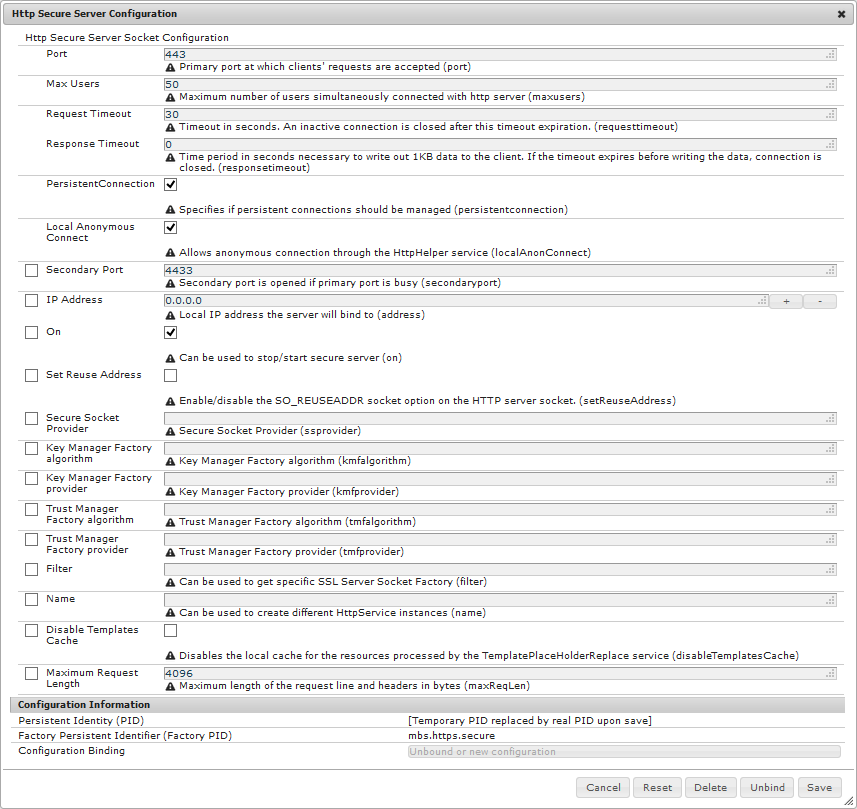Click warning icon beside Filter description

click(x=170, y=582)
